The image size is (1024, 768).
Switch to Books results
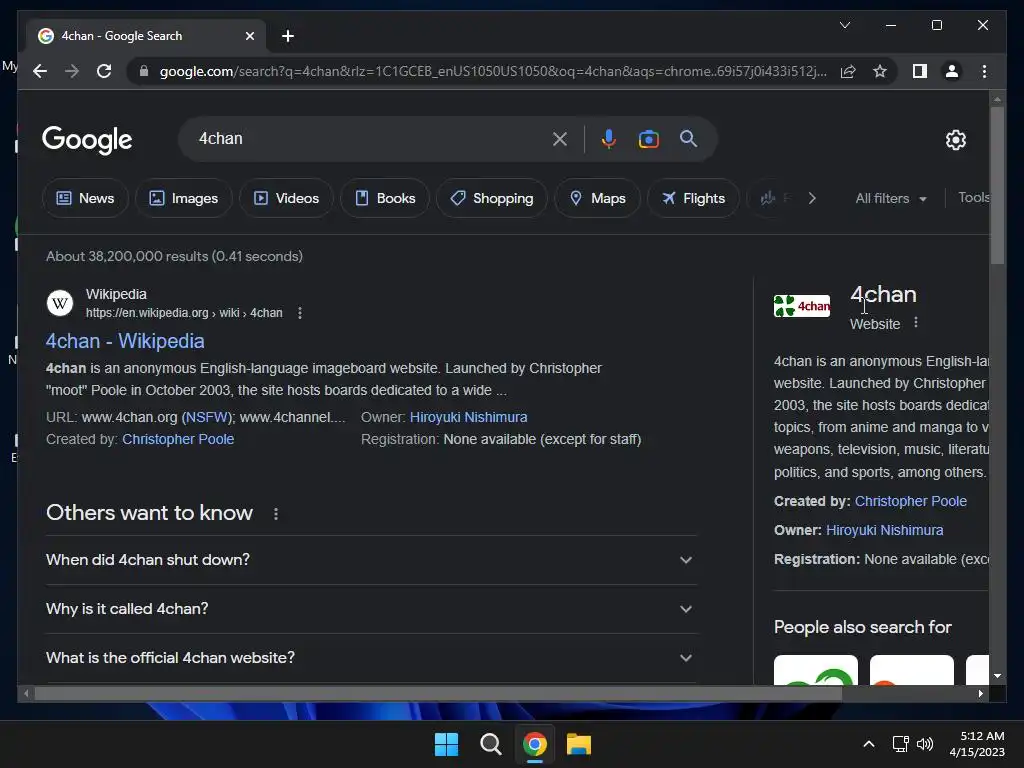point(385,198)
